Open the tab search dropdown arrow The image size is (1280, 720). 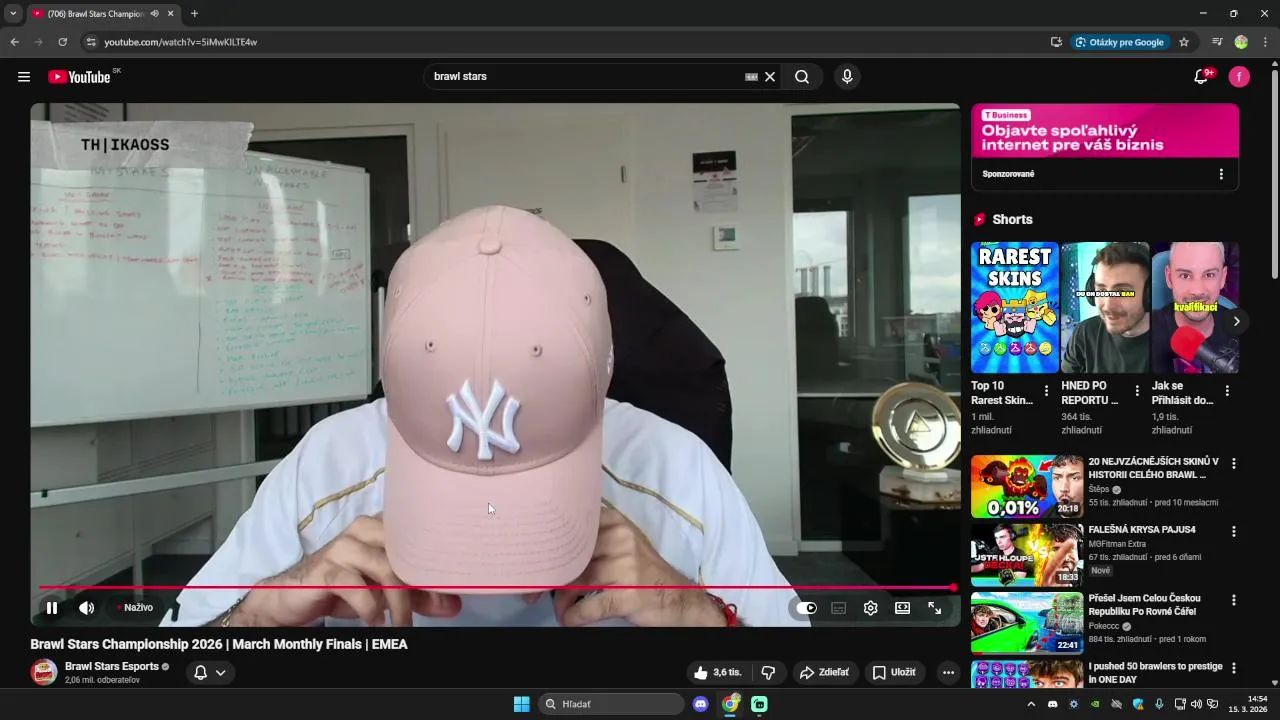pos(13,14)
